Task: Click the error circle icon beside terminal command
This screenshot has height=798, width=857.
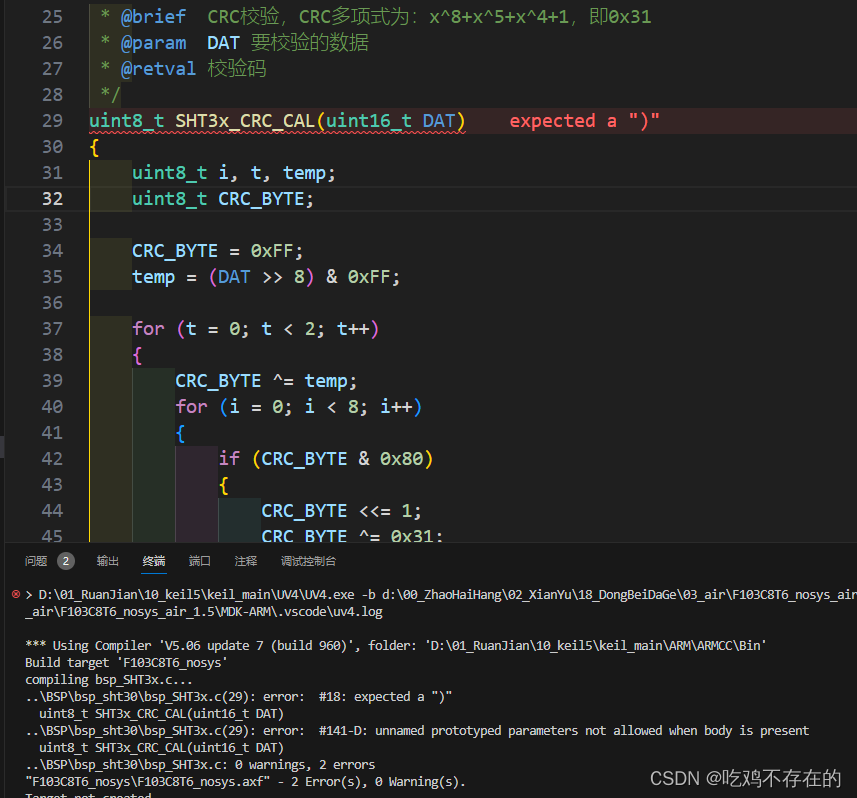Action: (x=15, y=593)
